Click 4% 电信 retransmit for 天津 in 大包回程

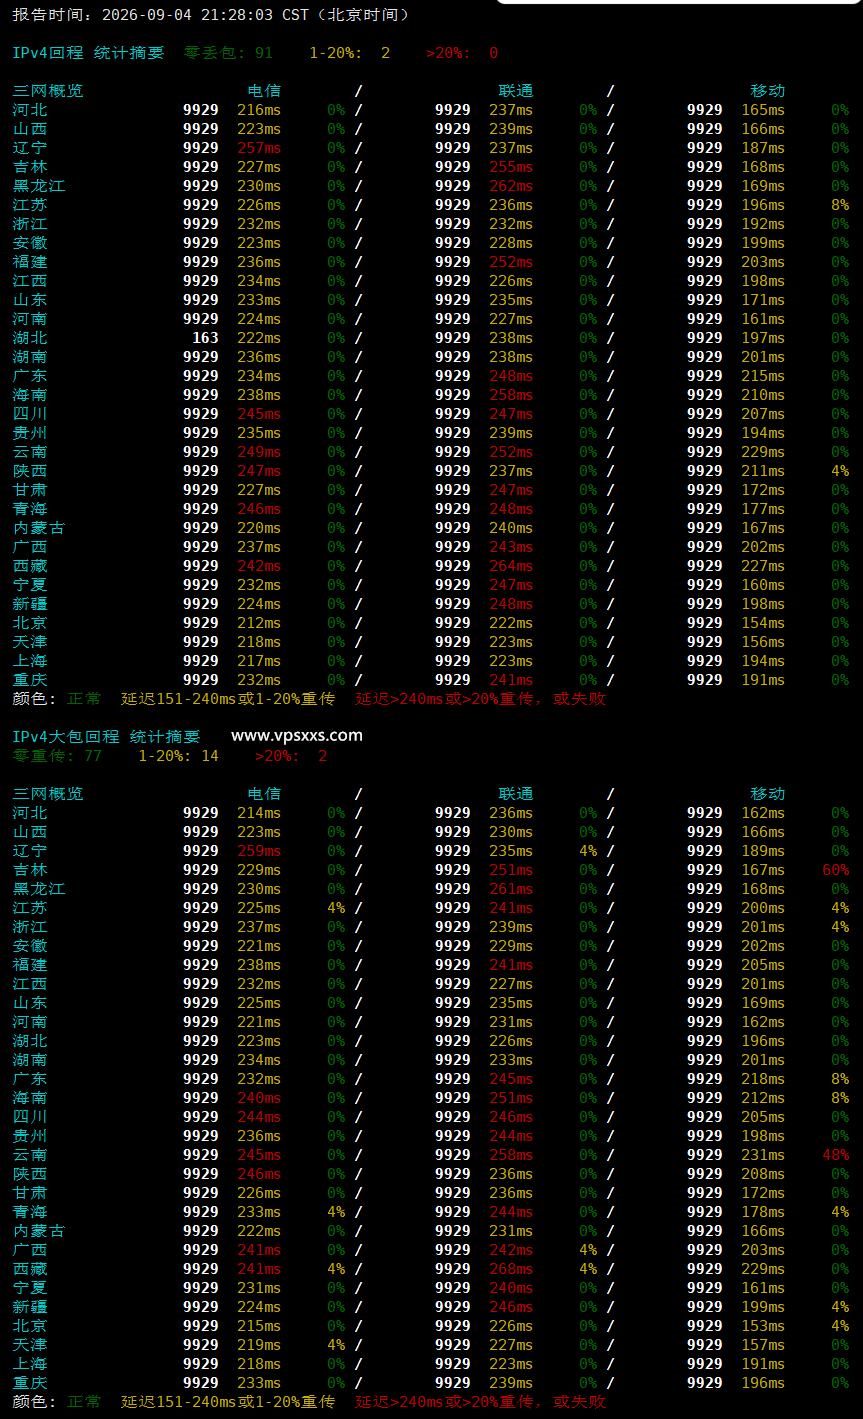click(x=336, y=1345)
